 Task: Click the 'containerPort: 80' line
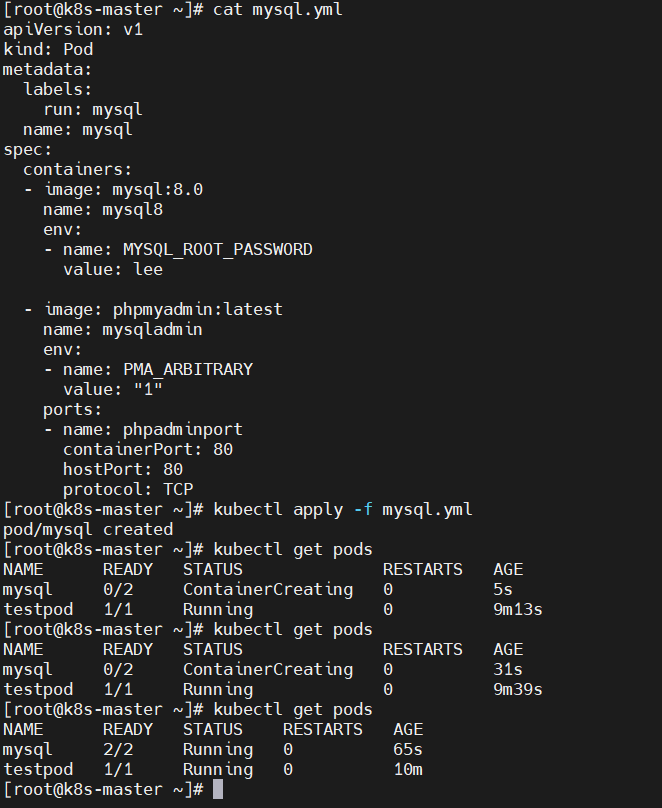tap(148, 449)
